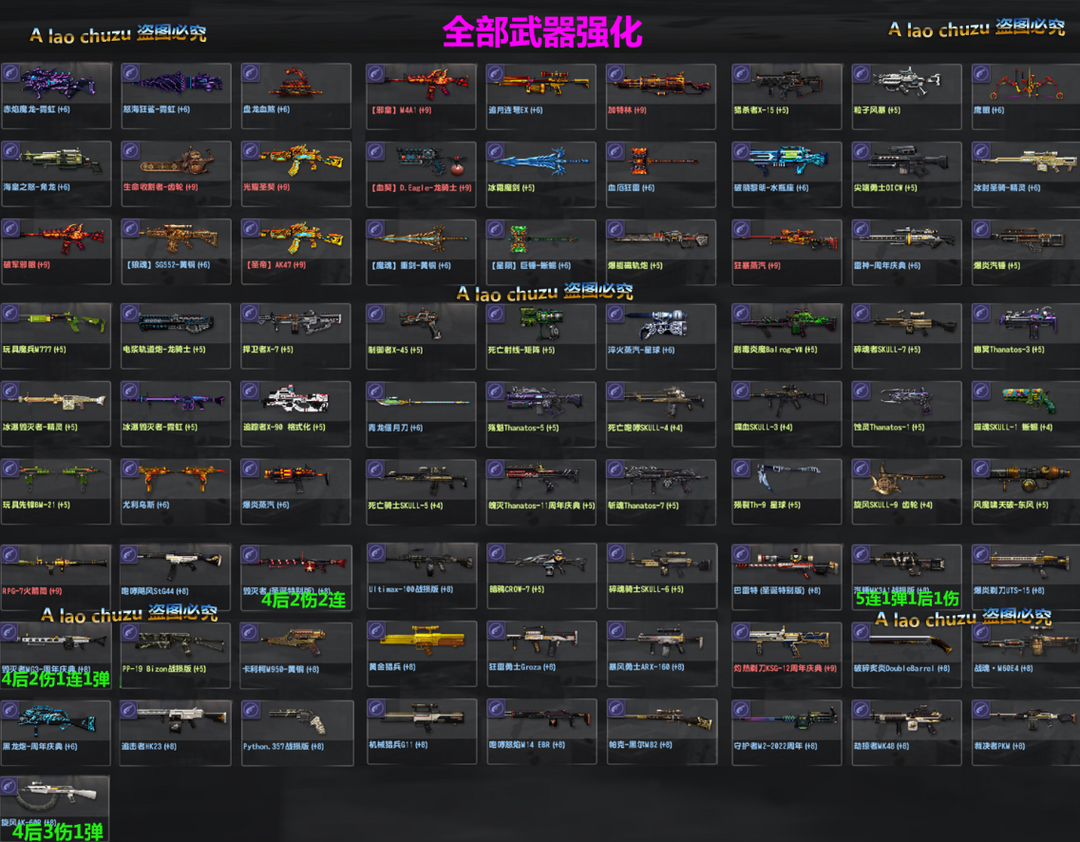Viewport: 1080px width, 842px height.
Task: Select the OICW (+5) black rifle icon
Action: coord(907,160)
